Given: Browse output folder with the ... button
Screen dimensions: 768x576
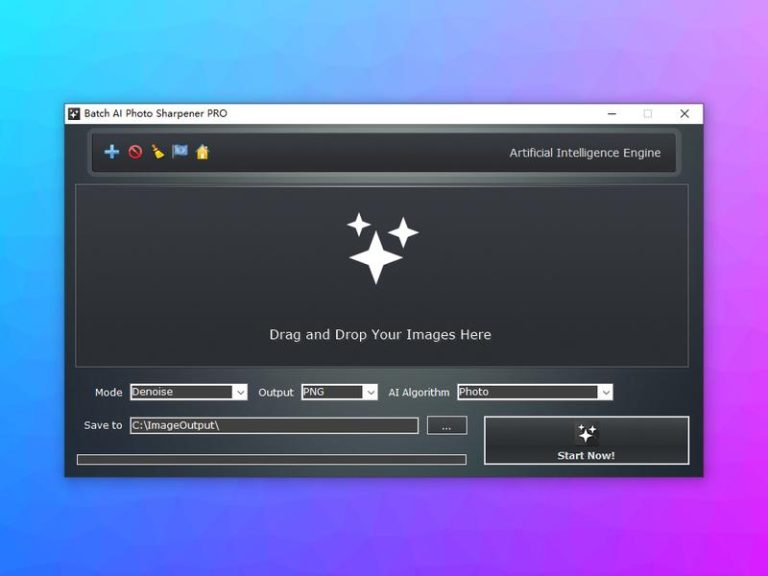Looking at the screenshot, I should point(447,426).
